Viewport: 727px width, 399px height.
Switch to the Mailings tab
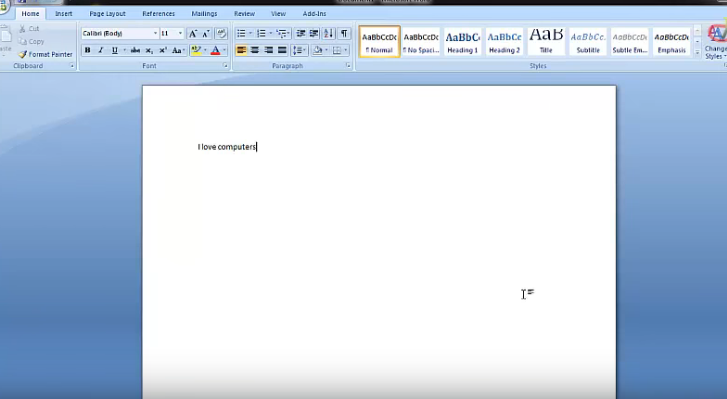tap(204, 14)
